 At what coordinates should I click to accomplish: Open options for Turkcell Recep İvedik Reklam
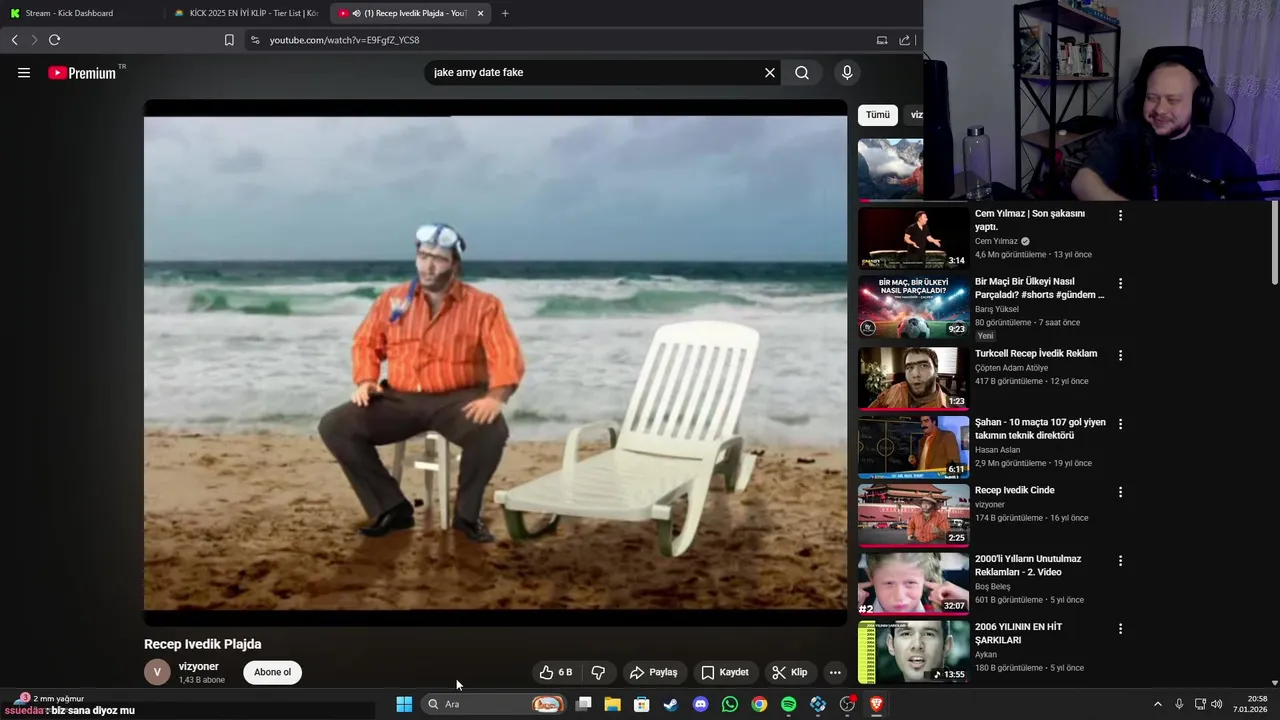click(1120, 355)
